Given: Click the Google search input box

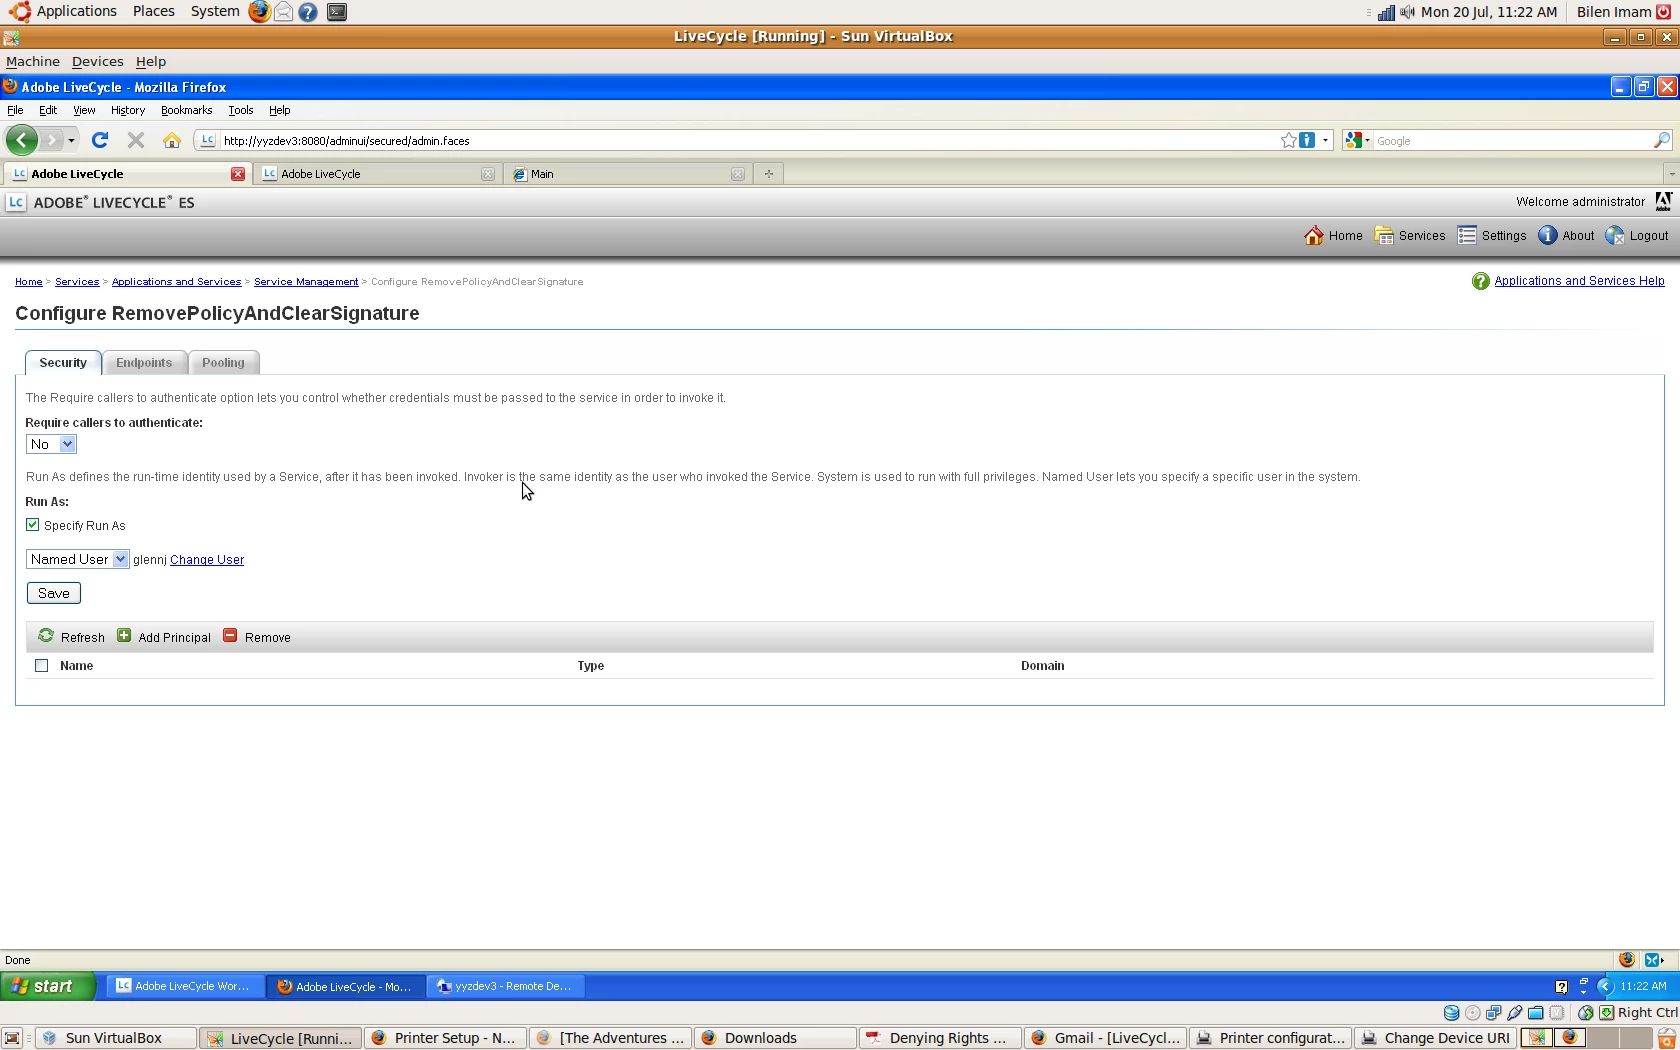Looking at the screenshot, I should coord(1511,141).
